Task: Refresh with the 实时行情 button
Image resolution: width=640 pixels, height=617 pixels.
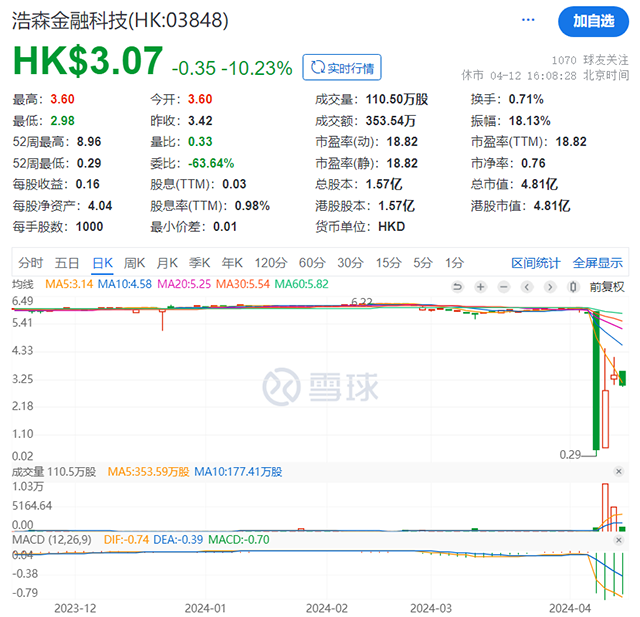Action: click(x=342, y=67)
